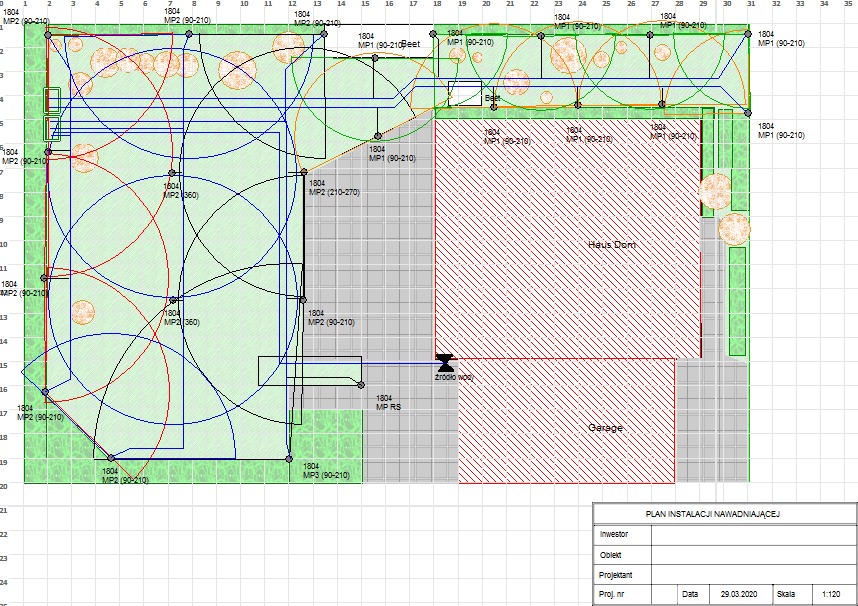Select the MP2 (210-270) sprinkler node
Screen dimensions: 858x606
click(304, 172)
